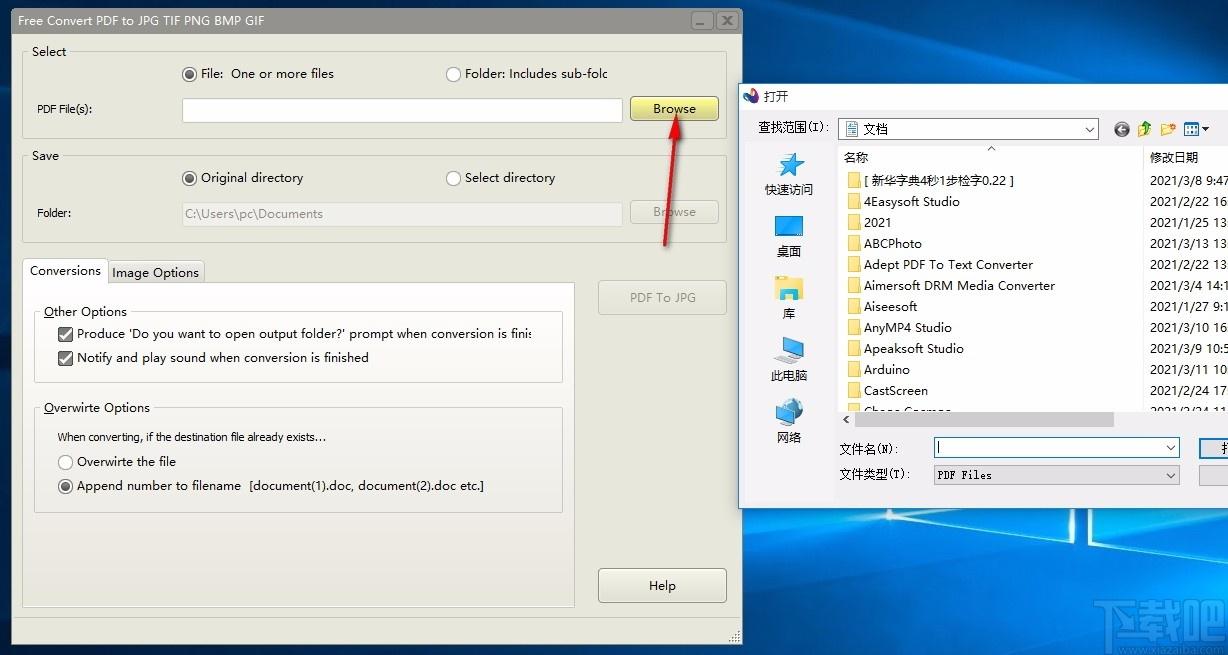
Task: Go up one folder level in Open dialog
Action: click(1145, 129)
